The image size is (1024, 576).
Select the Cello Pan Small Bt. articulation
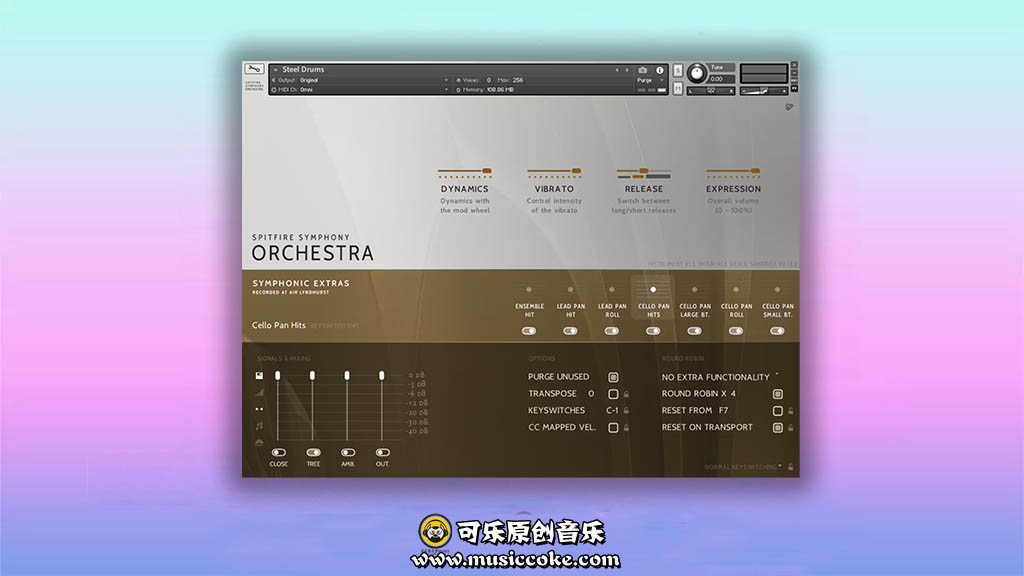tap(777, 300)
